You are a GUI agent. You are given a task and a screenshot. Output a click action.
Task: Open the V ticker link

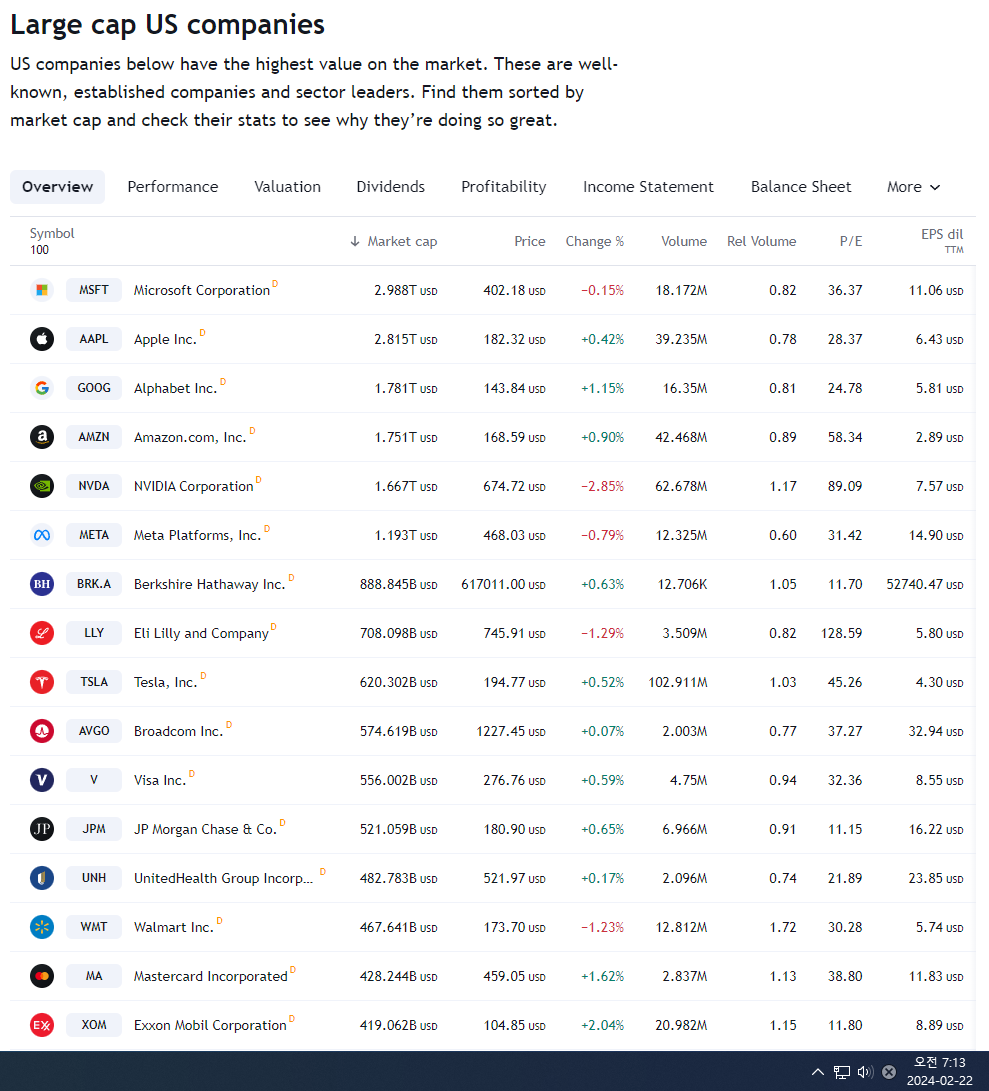[94, 780]
